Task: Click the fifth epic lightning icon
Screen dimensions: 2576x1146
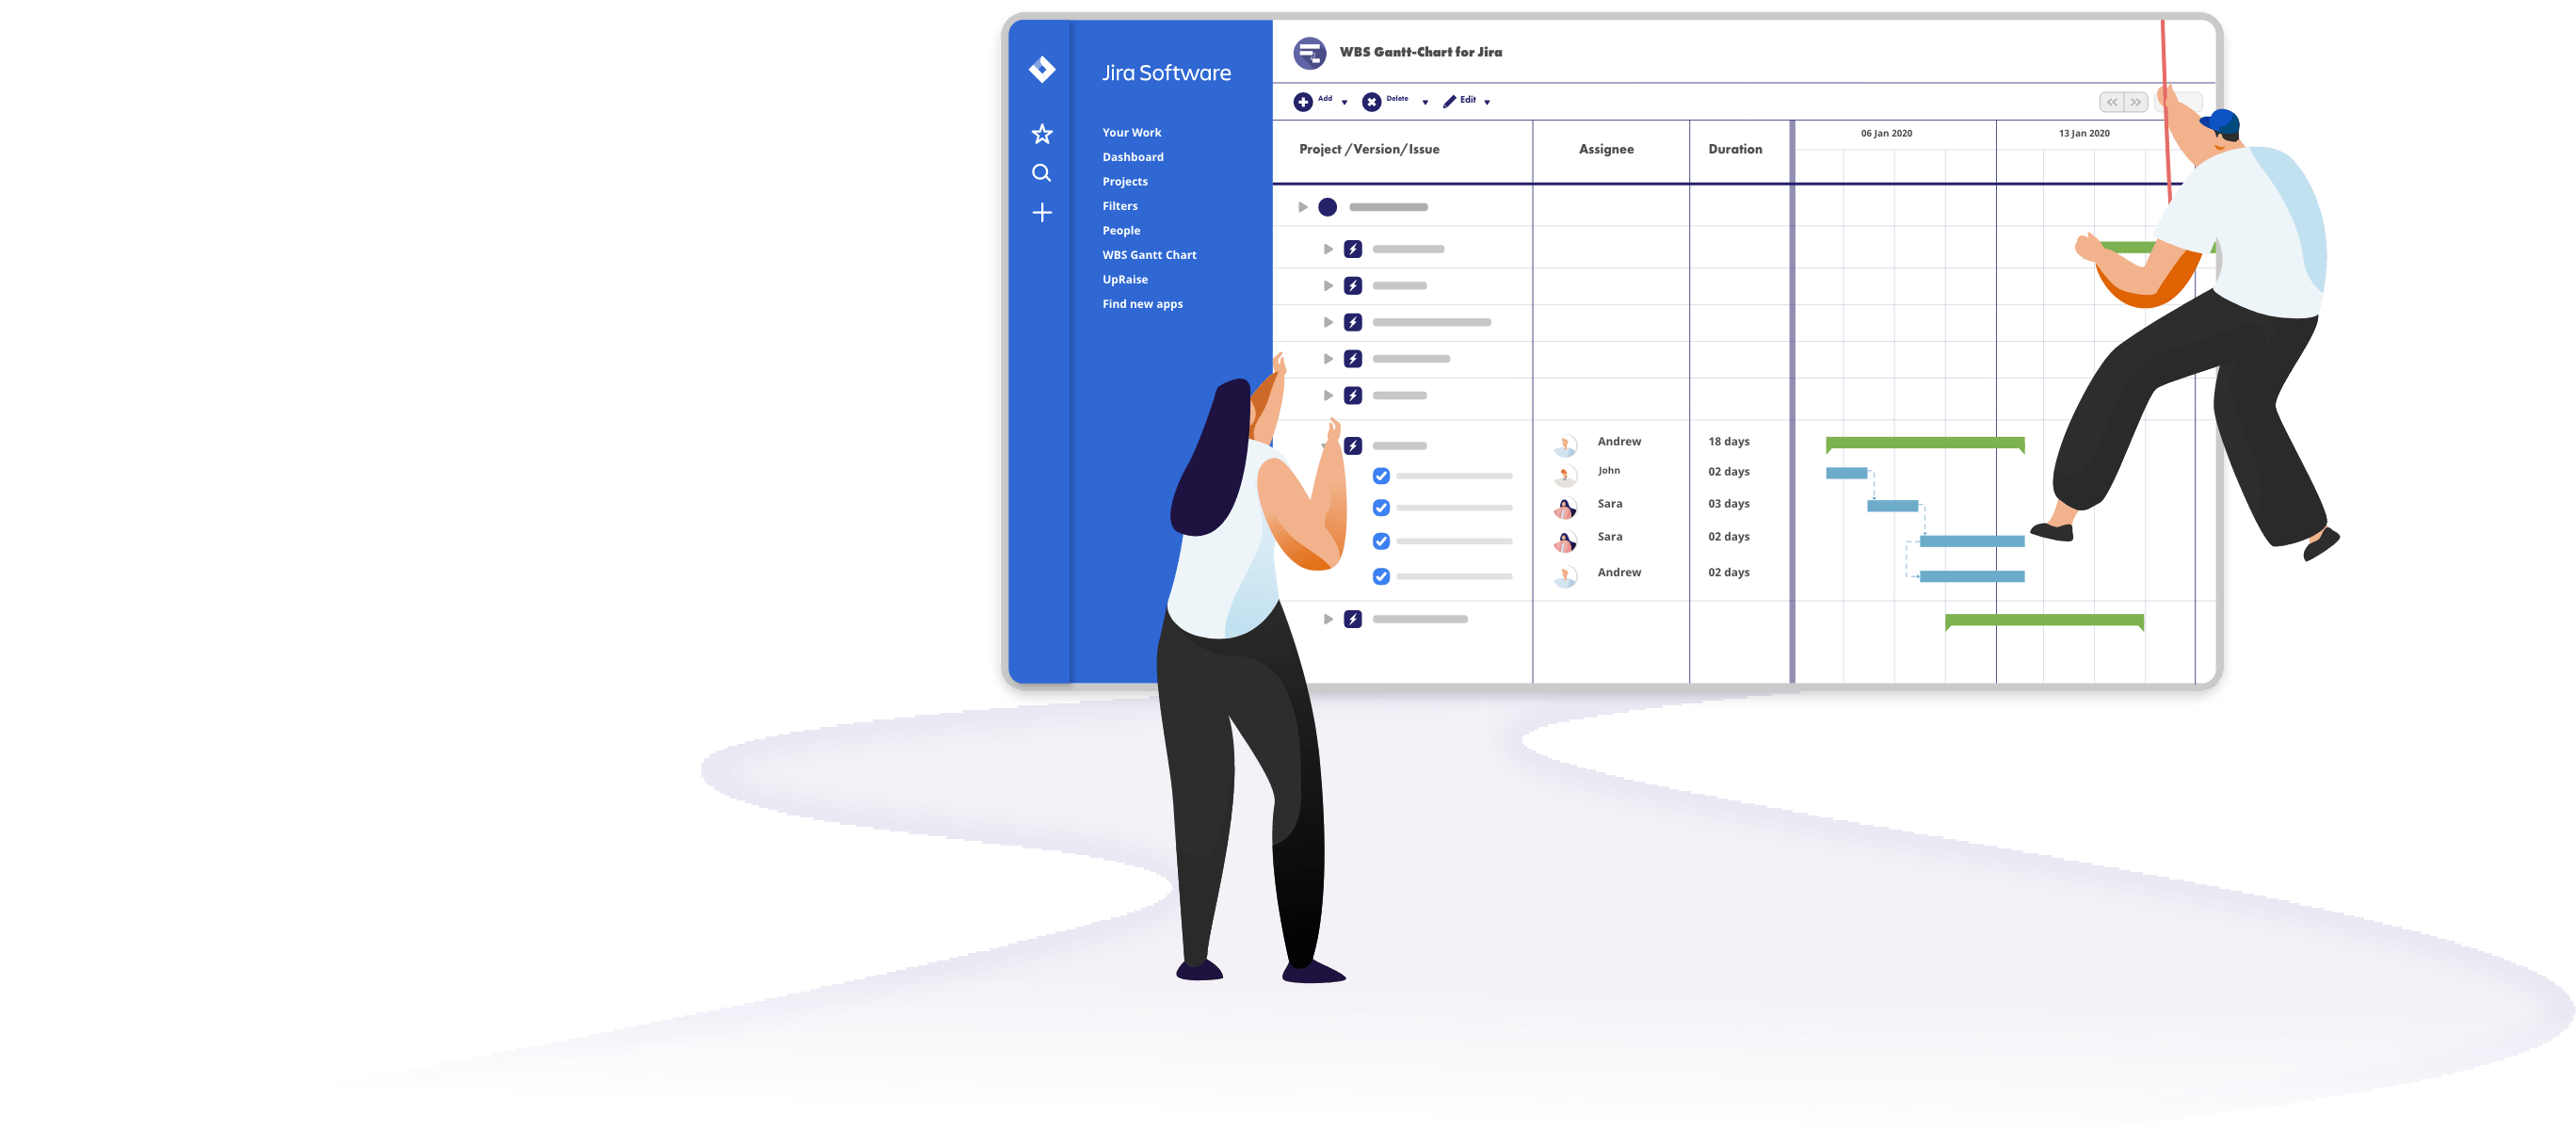Action: pyautogui.click(x=1352, y=396)
